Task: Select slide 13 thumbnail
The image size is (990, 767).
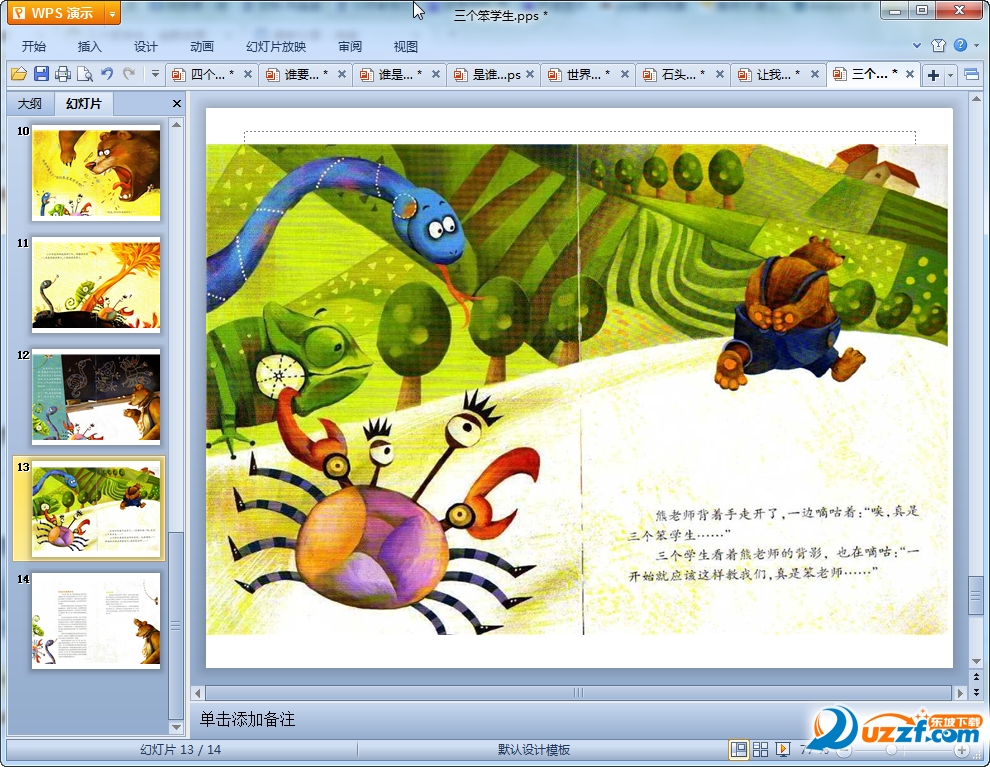Action: [96, 509]
